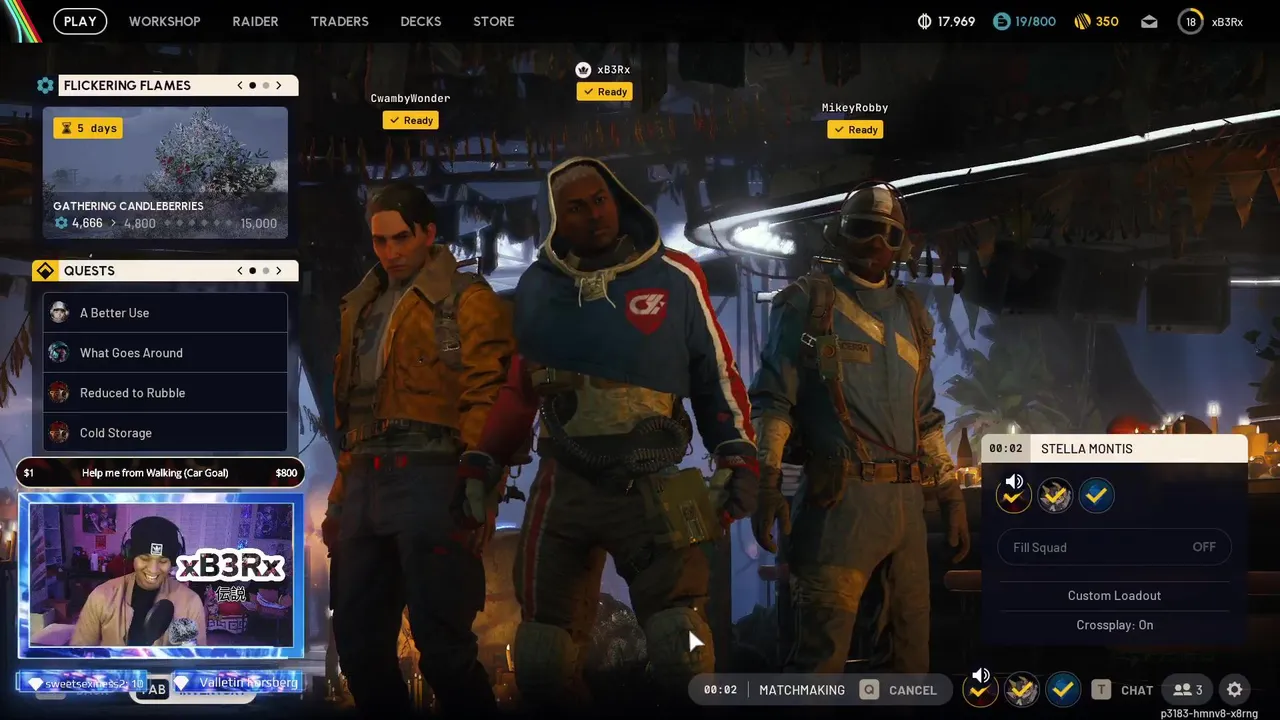The image size is (1280, 720).
Task: Open the Cold Storage quest
Action: (165, 433)
